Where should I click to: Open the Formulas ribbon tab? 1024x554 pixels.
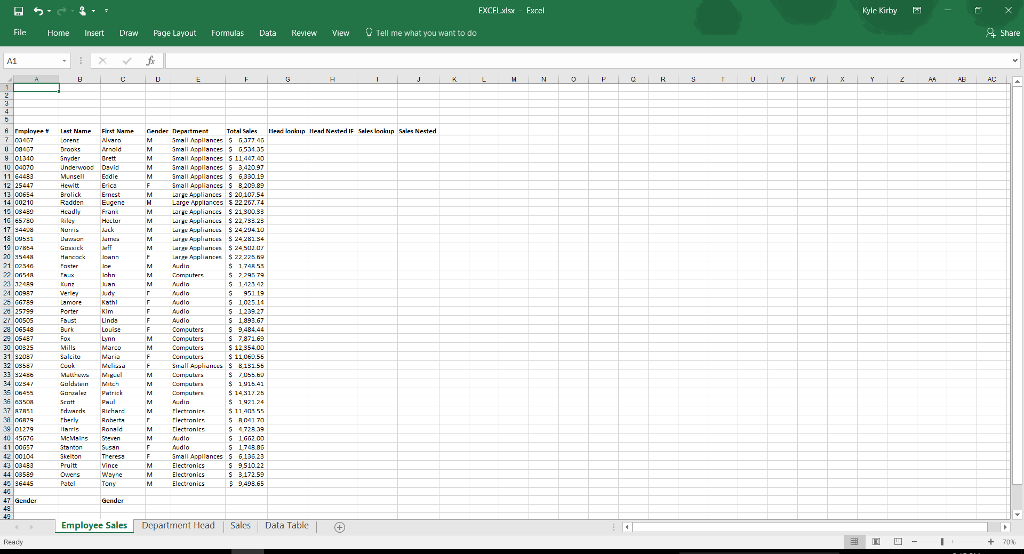(227, 33)
